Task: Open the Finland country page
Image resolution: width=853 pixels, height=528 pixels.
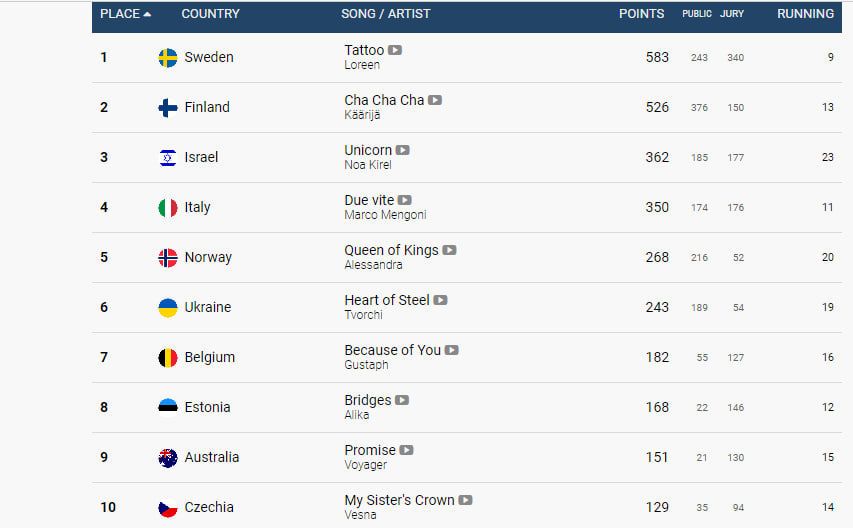Action: (207, 107)
